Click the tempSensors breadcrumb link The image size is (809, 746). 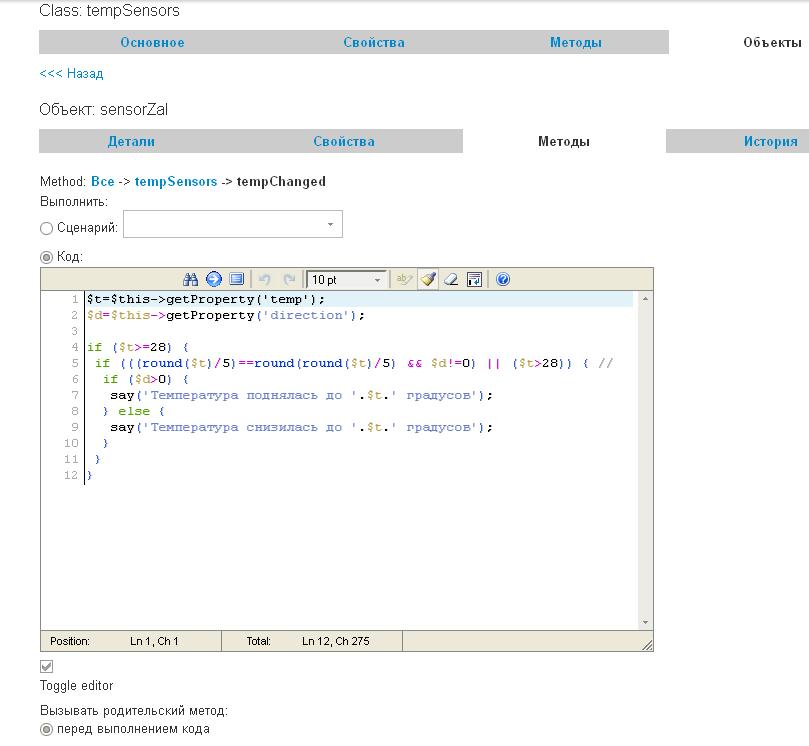tap(176, 181)
